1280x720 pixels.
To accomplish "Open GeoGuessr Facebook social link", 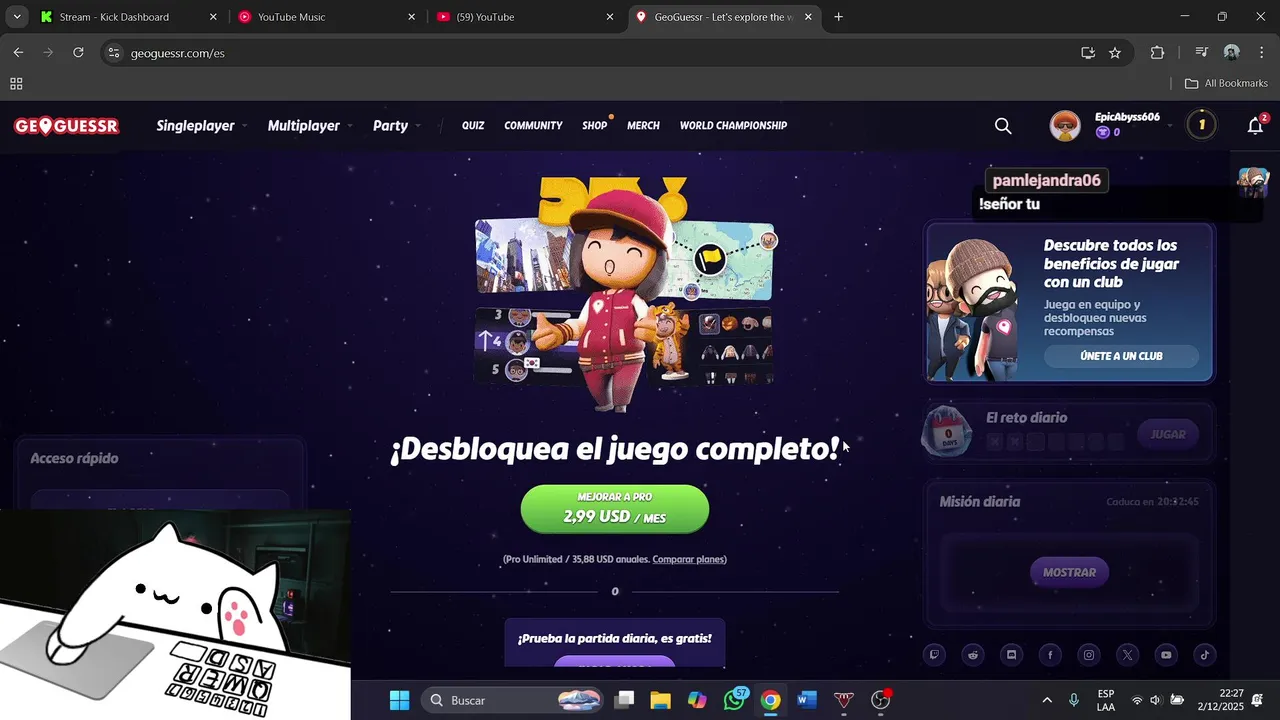I will point(1050,655).
